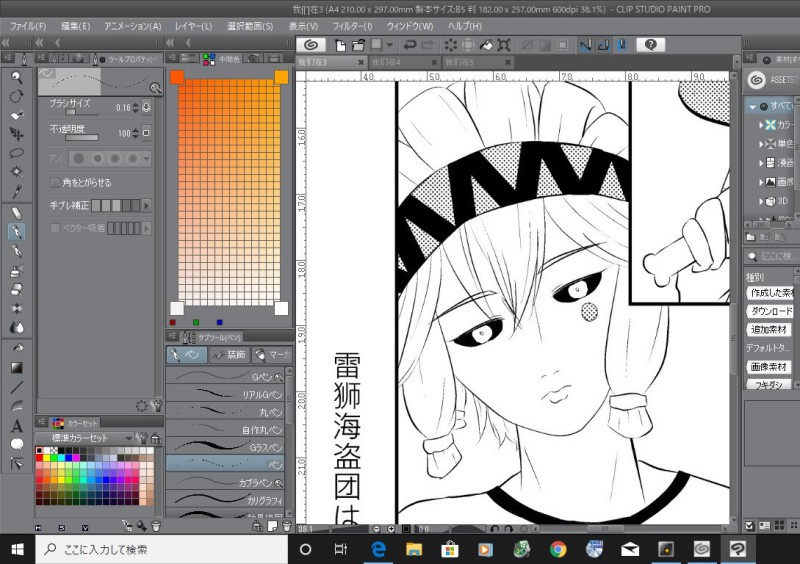Open the ファイル(F) menu

coord(28,26)
